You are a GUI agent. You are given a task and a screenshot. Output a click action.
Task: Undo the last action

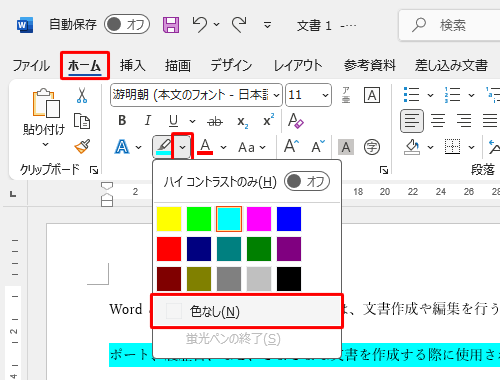[x=200, y=25]
